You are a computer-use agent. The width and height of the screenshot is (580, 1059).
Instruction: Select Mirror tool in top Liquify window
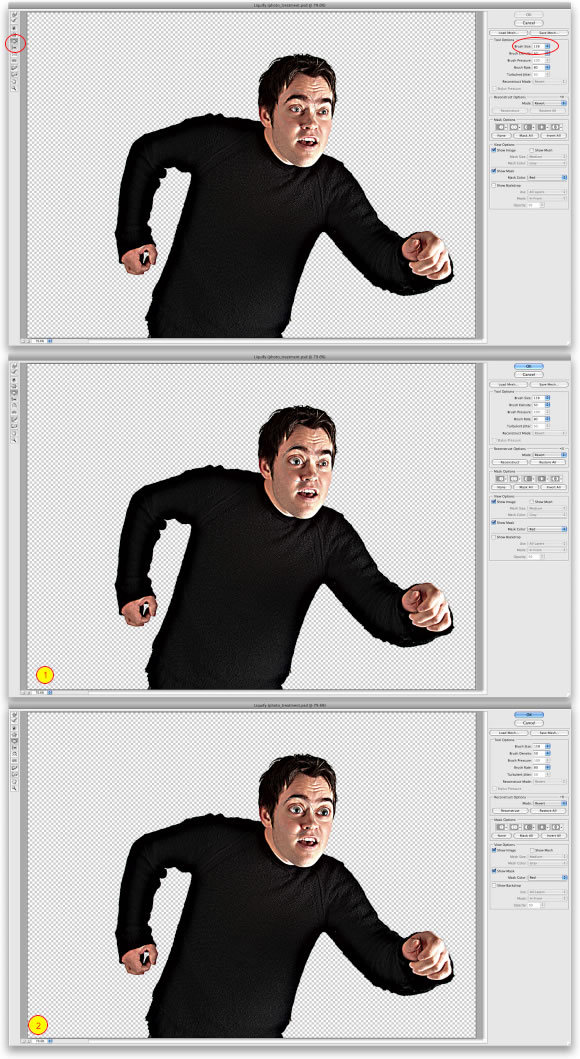(x=14, y=54)
